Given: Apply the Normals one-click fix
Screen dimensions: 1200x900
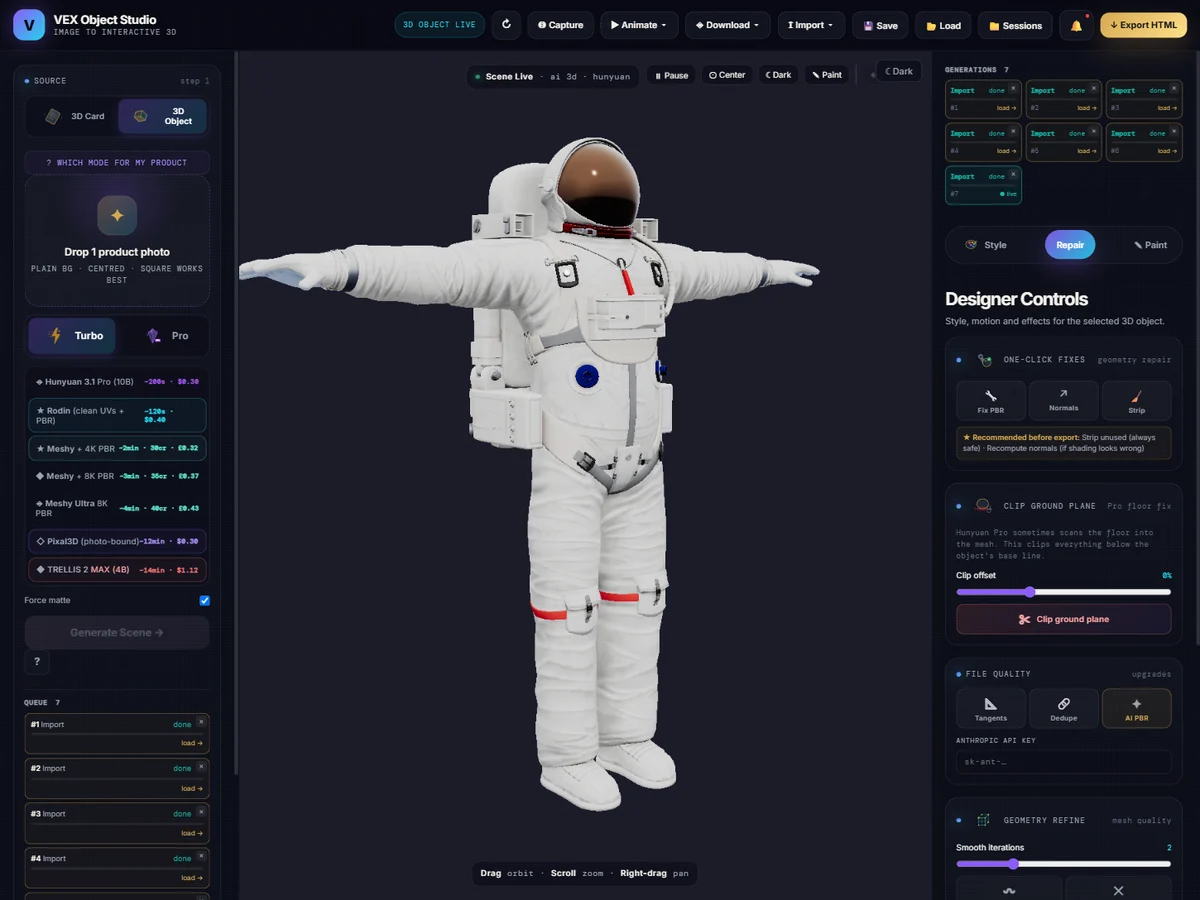Looking at the screenshot, I should coord(1064,400).
